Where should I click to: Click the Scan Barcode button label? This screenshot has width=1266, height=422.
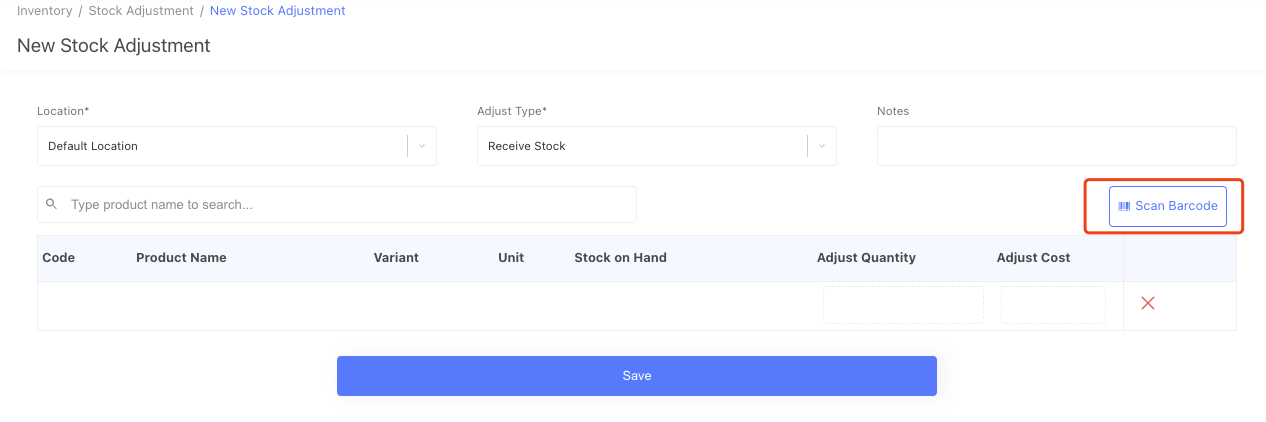click(1176, 206)
